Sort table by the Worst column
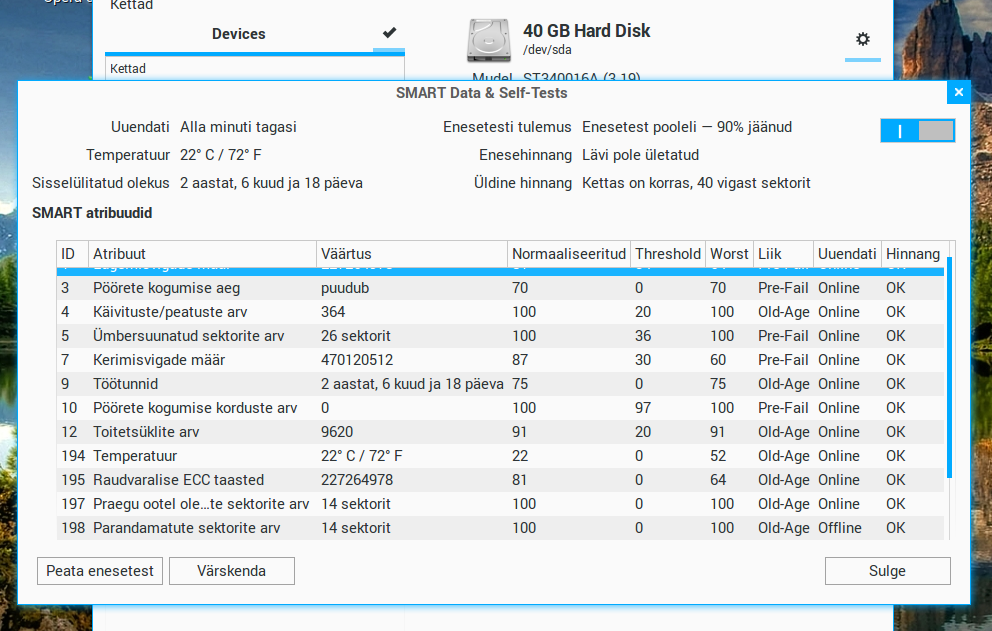 [728, 254]
